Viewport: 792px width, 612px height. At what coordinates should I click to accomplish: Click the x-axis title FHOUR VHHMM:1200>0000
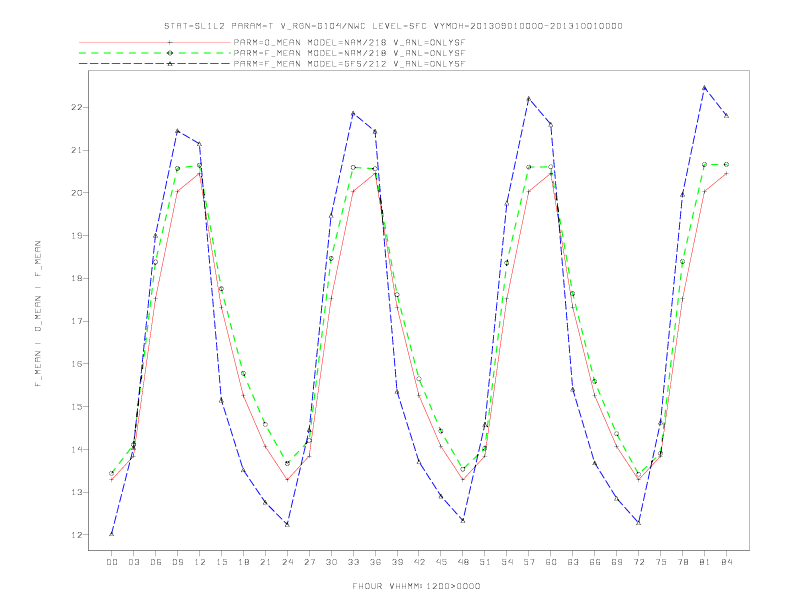tap(416, 586)
